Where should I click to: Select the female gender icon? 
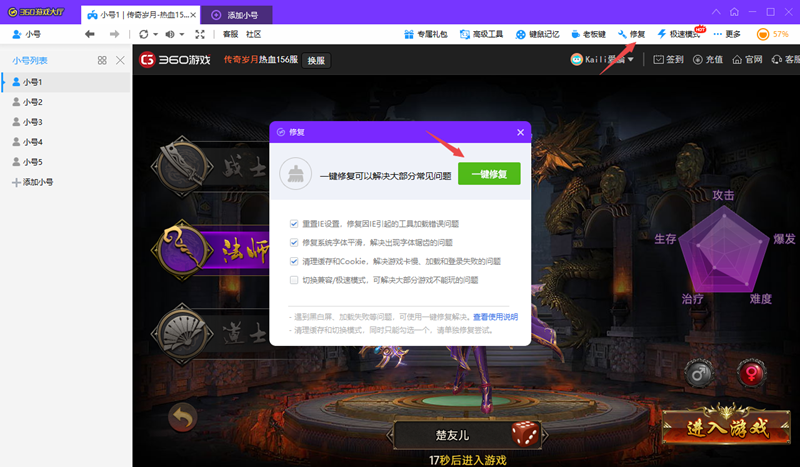[x=752, y=374]
